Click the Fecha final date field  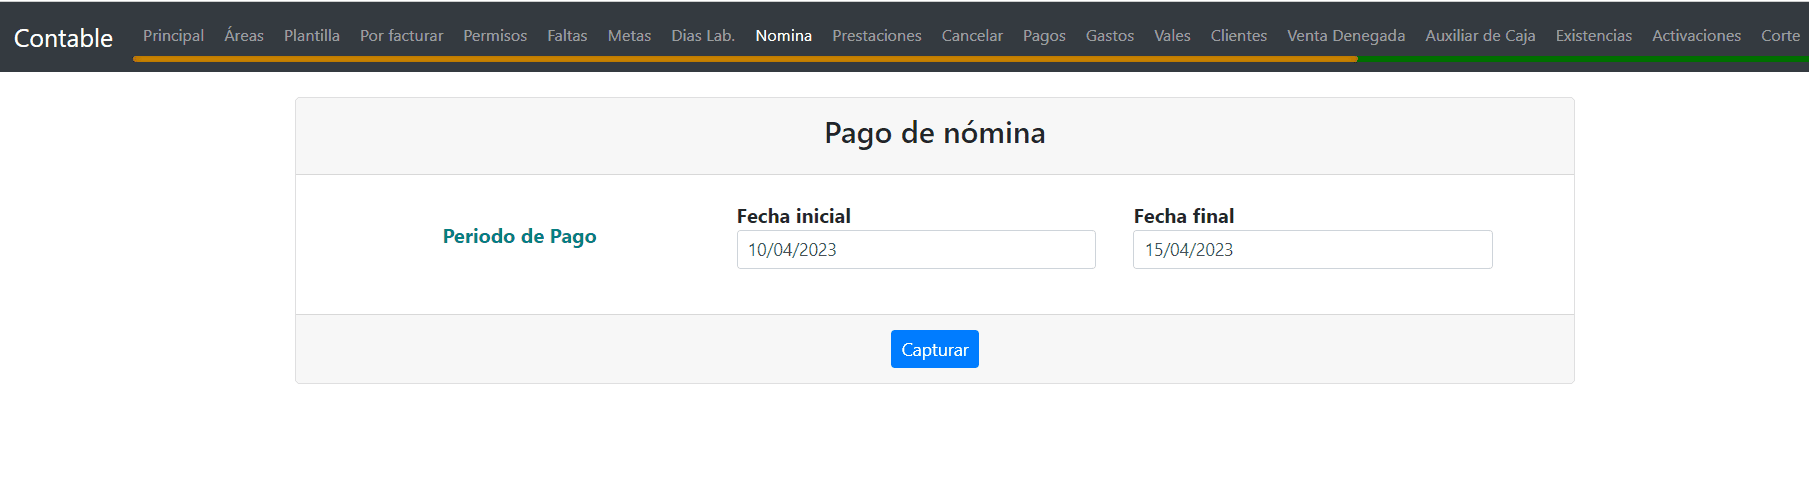1312,250
